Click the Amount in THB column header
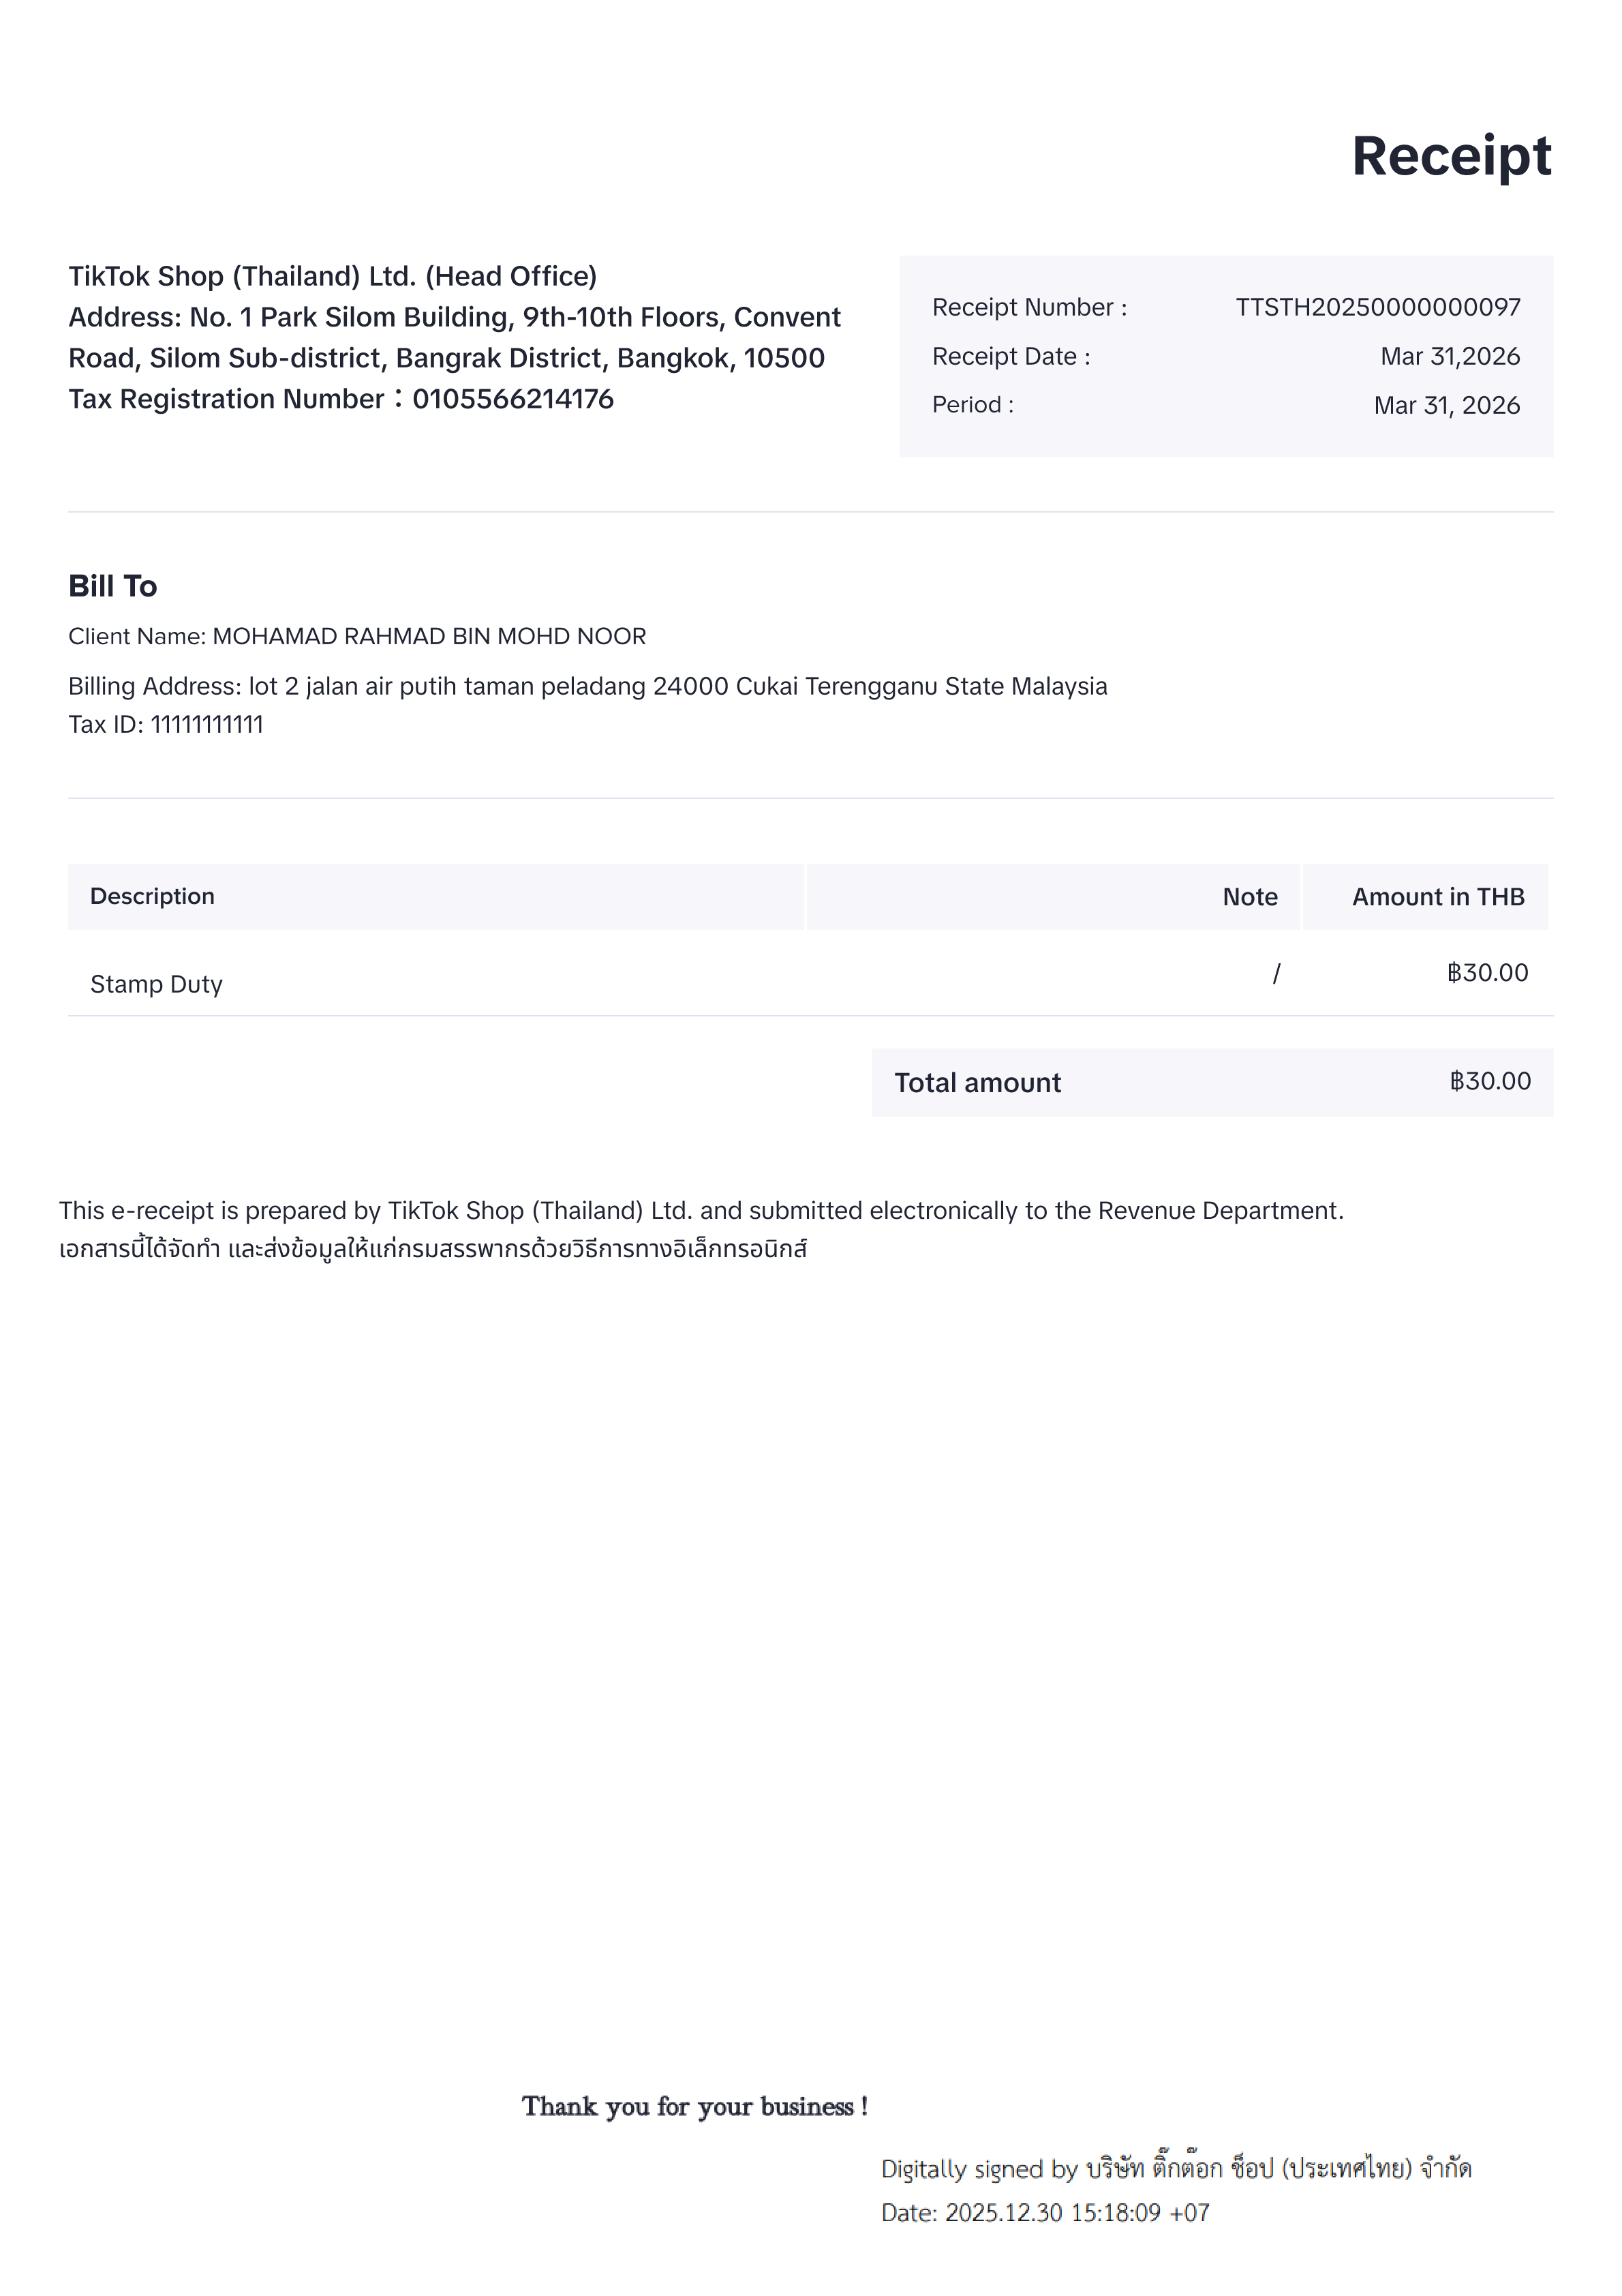This screenshot has height=2296, width=1622. (1437, 897)
